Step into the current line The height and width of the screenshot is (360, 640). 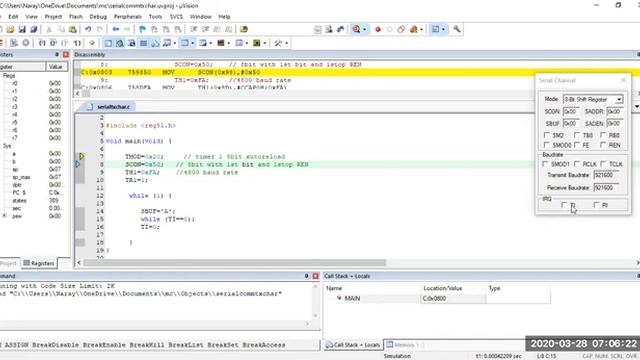click(42, 43)
